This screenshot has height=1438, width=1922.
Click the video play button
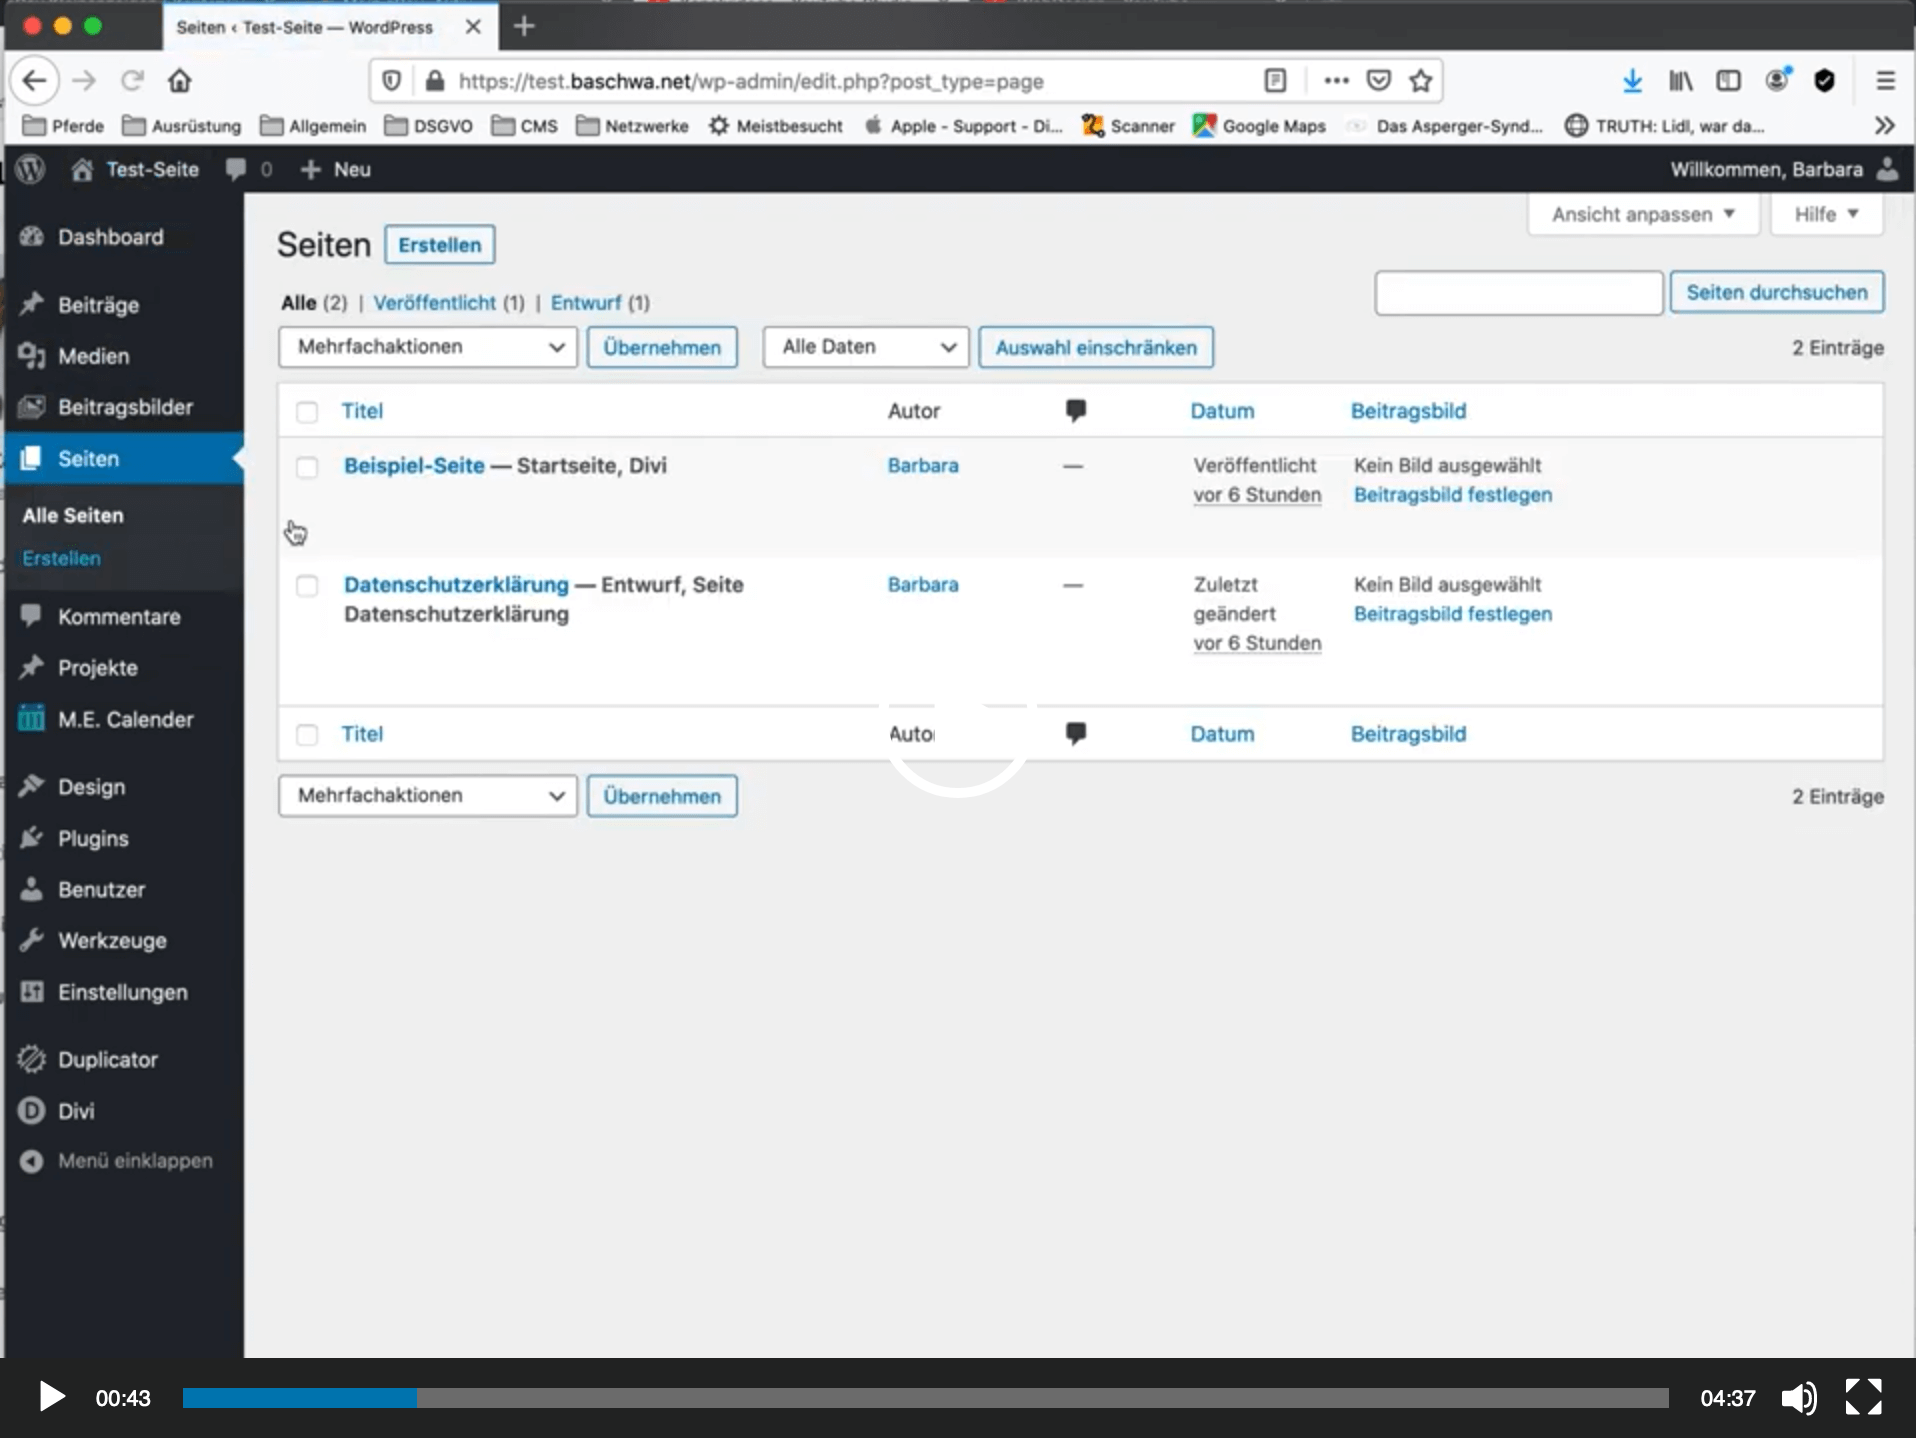pos(51,1397)
